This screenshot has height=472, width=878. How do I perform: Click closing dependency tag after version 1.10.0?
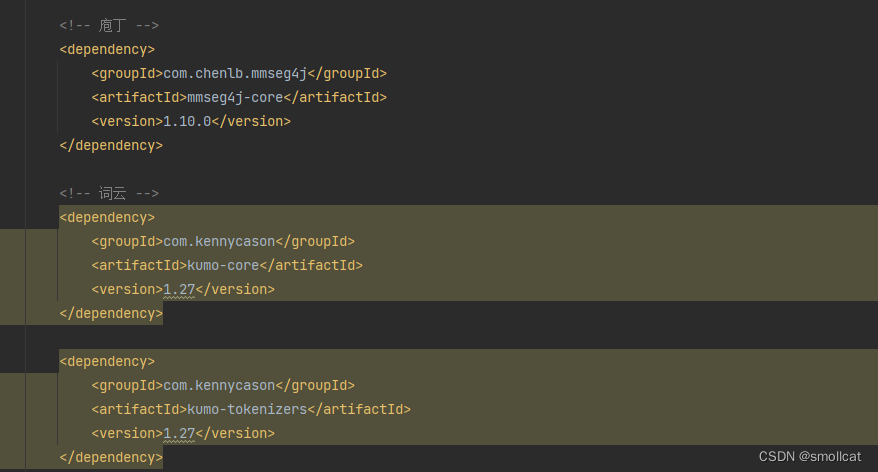pos(111,146)
